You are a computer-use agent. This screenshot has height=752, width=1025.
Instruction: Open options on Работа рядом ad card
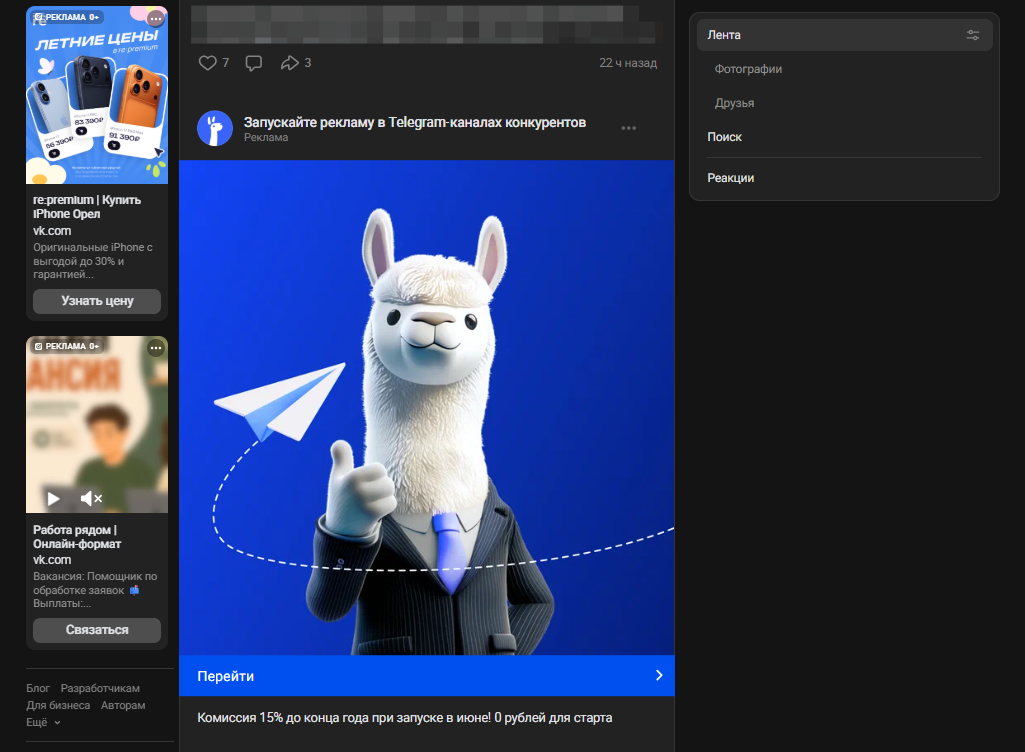[156, 348]
